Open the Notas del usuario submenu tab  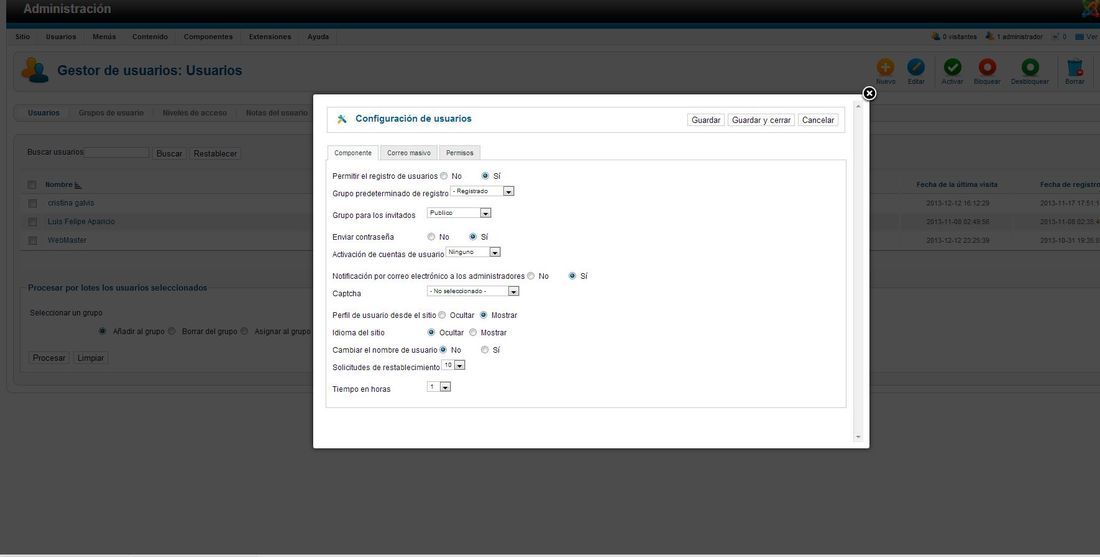coord(276,113)
